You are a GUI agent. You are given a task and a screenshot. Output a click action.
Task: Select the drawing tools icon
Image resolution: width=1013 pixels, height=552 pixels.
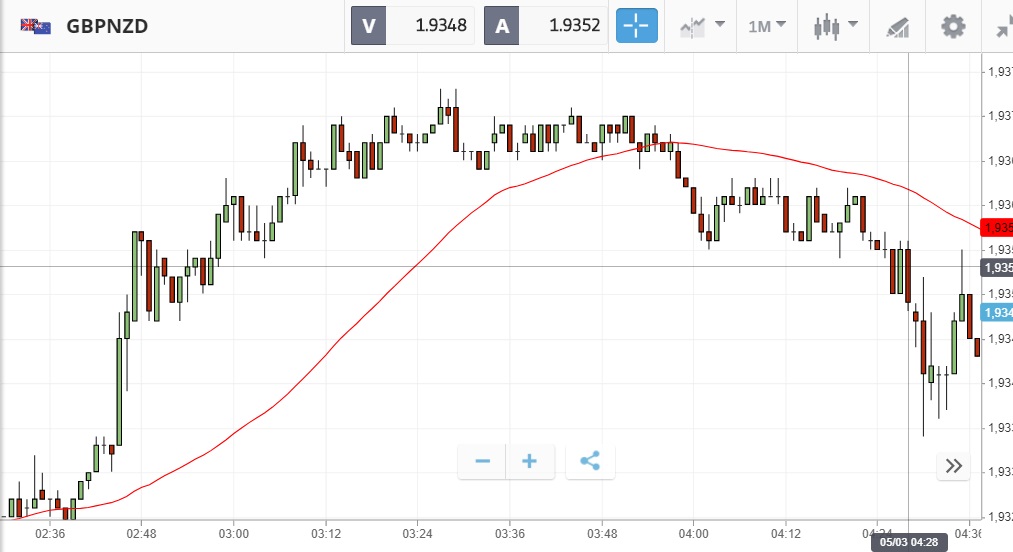(x=897, y=27)
